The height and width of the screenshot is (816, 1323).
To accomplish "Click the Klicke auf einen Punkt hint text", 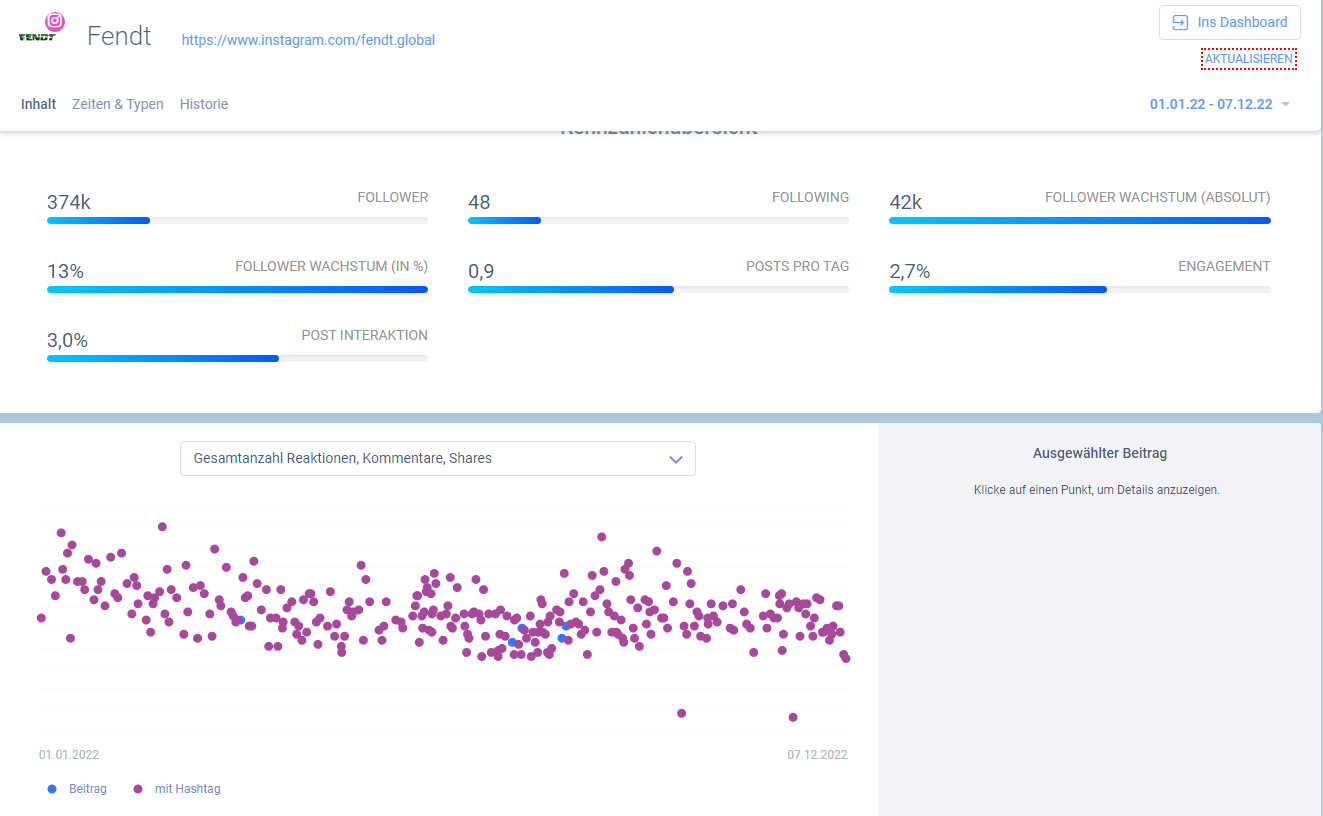I will pyautogui.click(x=1097, y=490).
